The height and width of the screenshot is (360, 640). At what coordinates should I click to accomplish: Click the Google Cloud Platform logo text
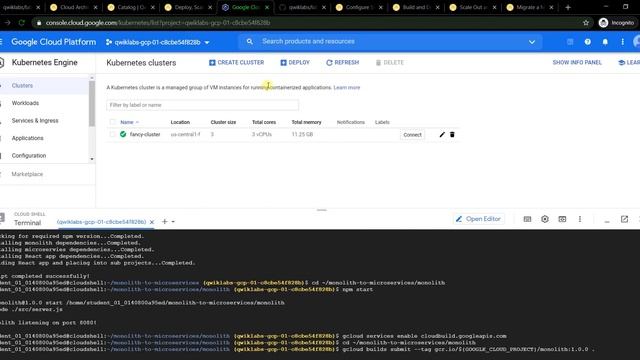(53, 42)
